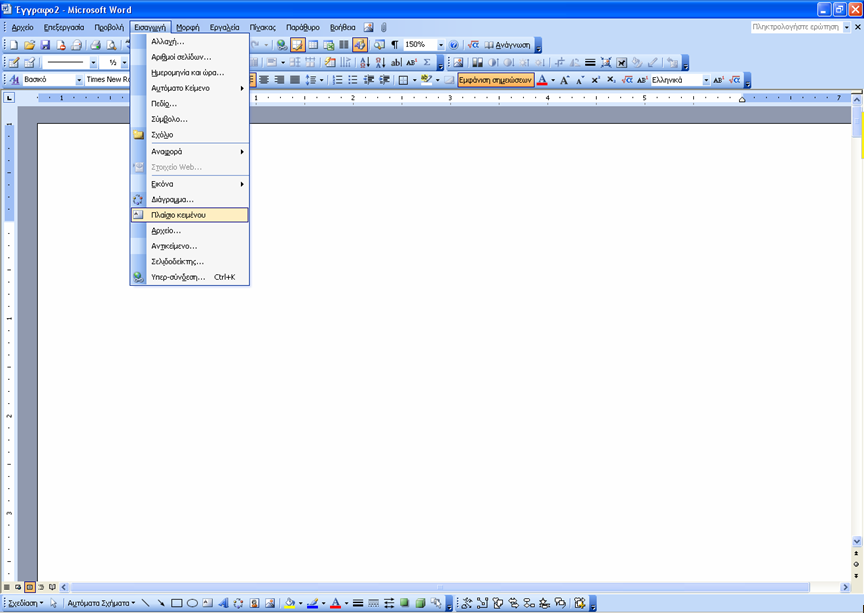
Task: Switch to Normal view button at bottom left
Action: click(7, 587)
